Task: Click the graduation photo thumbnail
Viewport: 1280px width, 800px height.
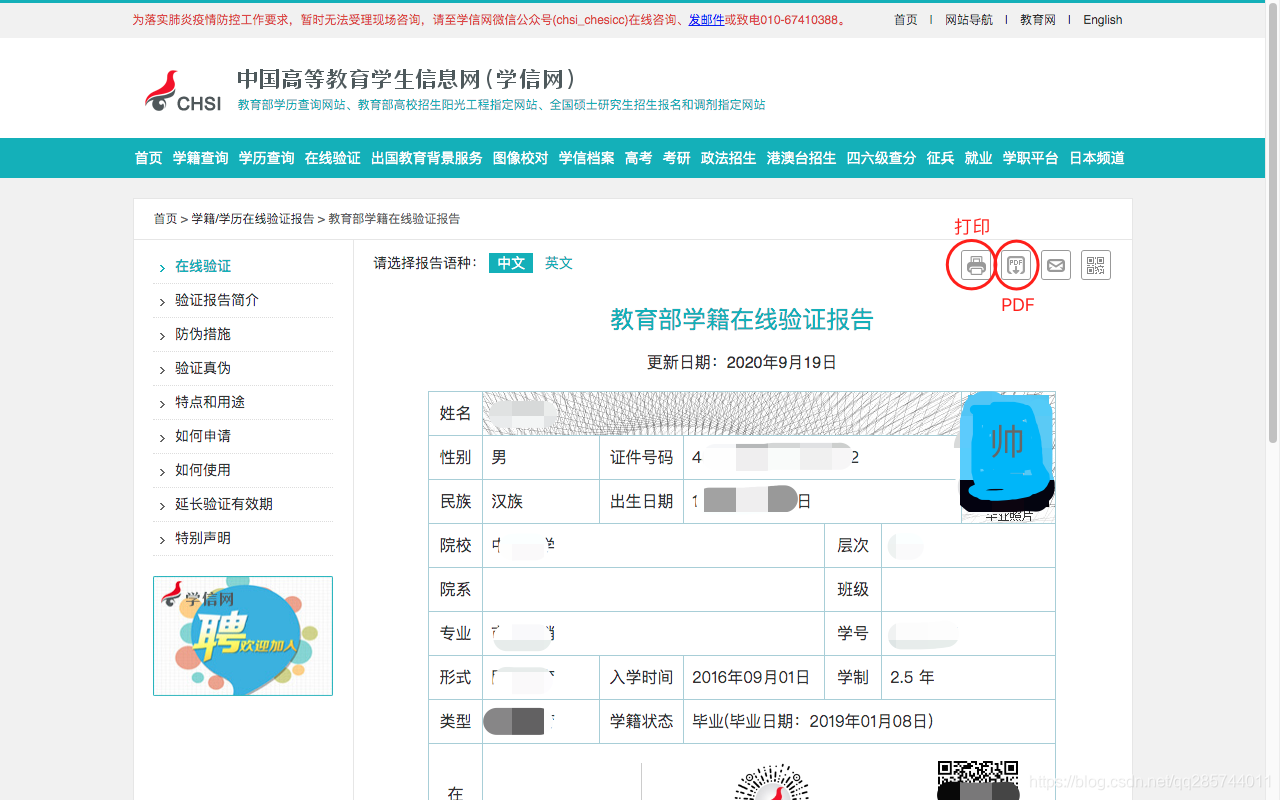Action: click(x=1008, y=457)
